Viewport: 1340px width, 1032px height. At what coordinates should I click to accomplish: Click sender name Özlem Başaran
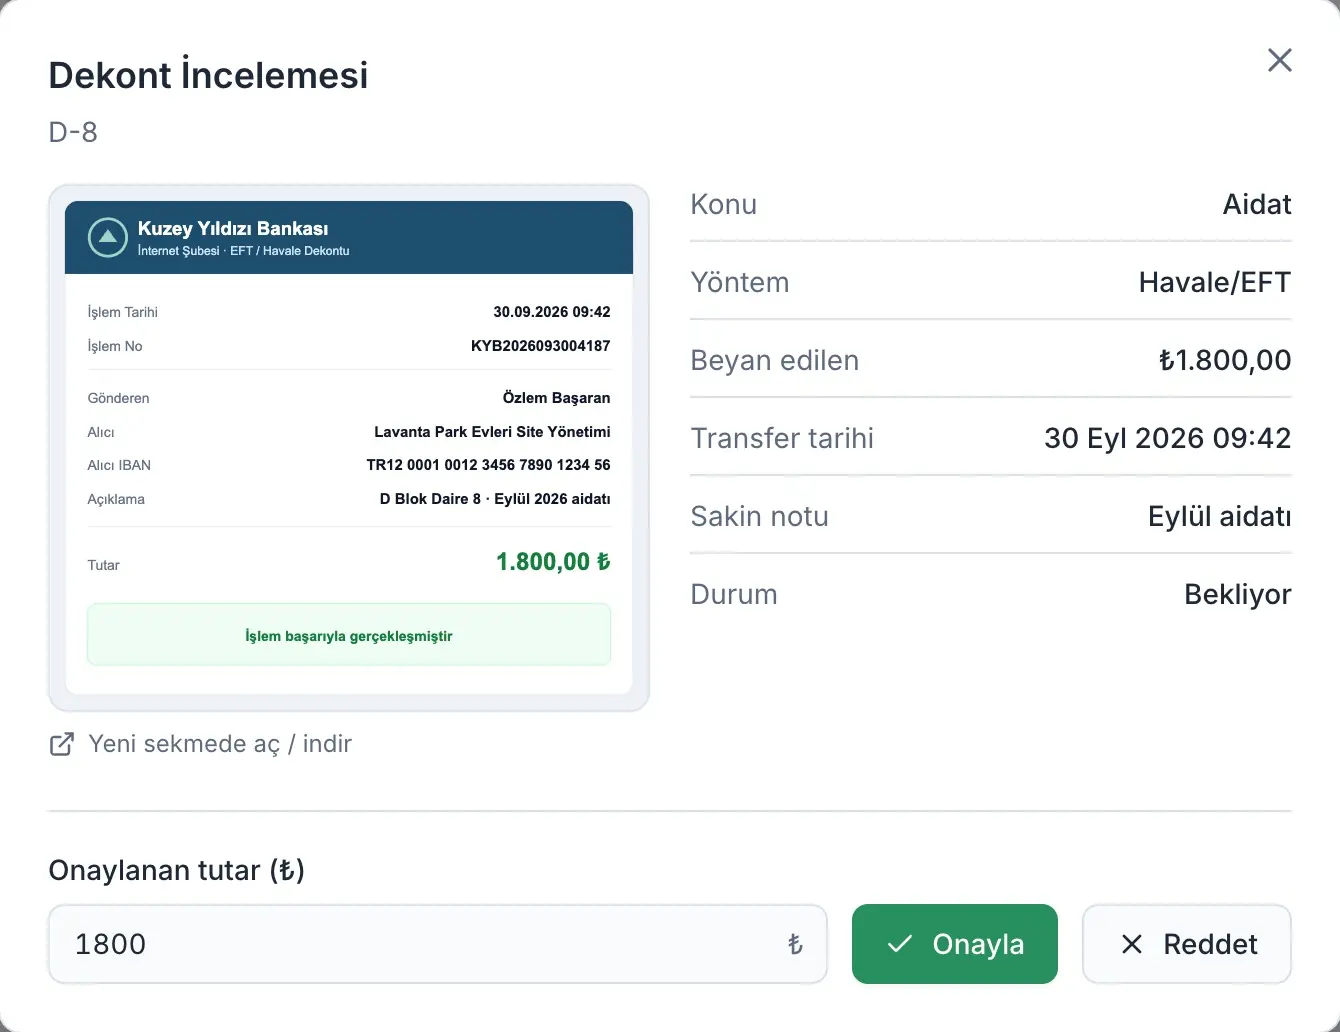pyautogui.click(x=556, y=398)
